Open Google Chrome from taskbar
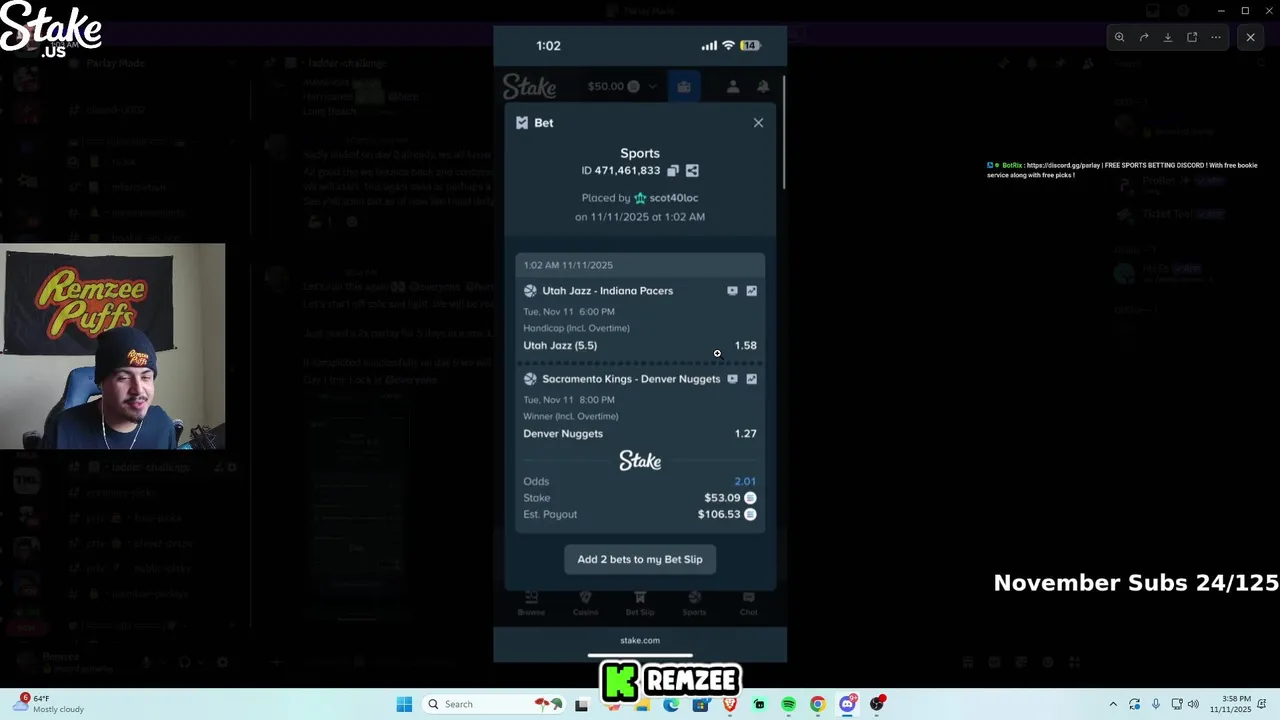This screenshot has width=1280, height=720. click(818, 704)
